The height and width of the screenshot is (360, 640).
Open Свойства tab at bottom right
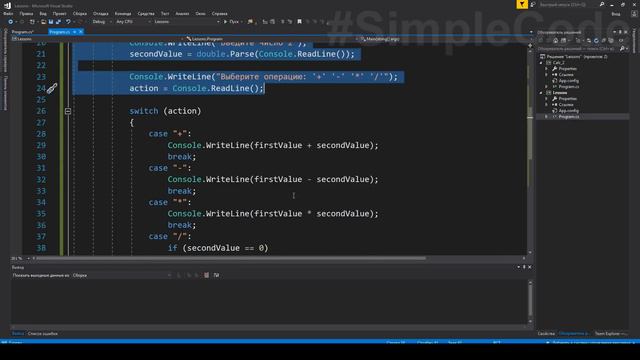pos(546,333)
